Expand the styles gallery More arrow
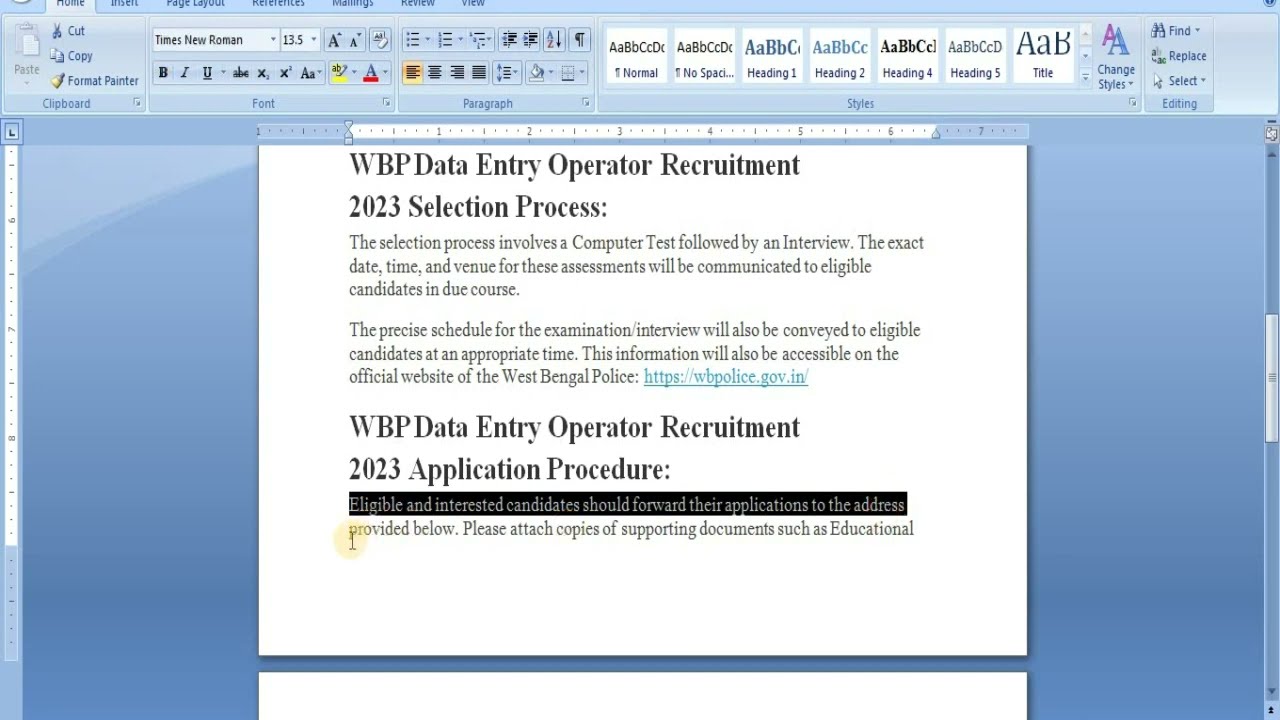The width and height of the screenshot is (1280, 720). click(1085, 77)
